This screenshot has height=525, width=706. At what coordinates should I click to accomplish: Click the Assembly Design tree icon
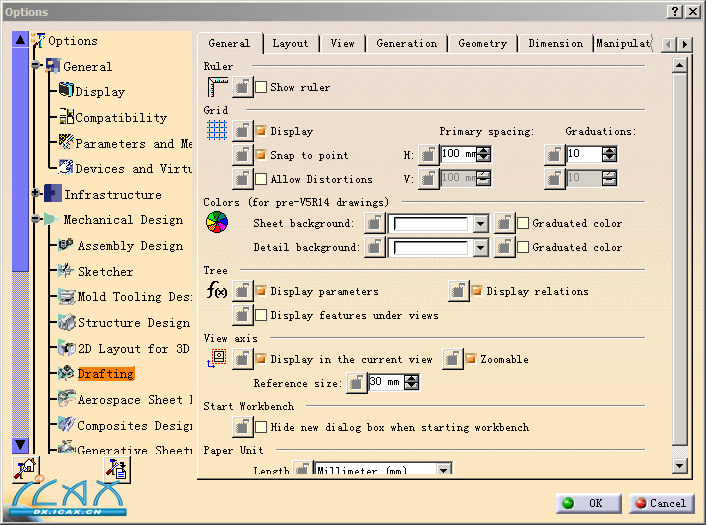66,245
